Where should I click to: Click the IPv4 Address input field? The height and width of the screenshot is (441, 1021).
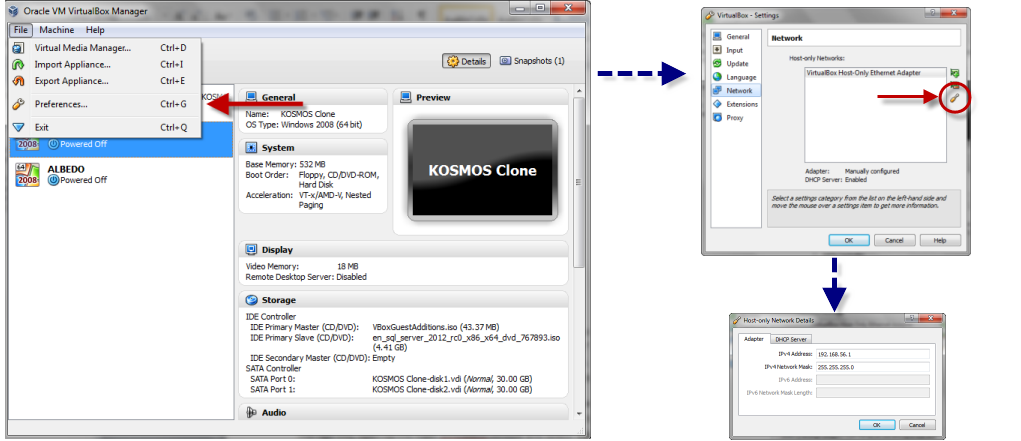pyautogui.click(x=873, y=354)
